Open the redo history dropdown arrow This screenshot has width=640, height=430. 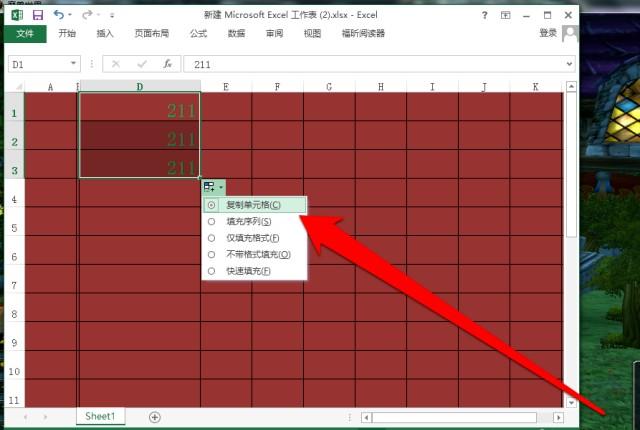[x=99, y=15]
